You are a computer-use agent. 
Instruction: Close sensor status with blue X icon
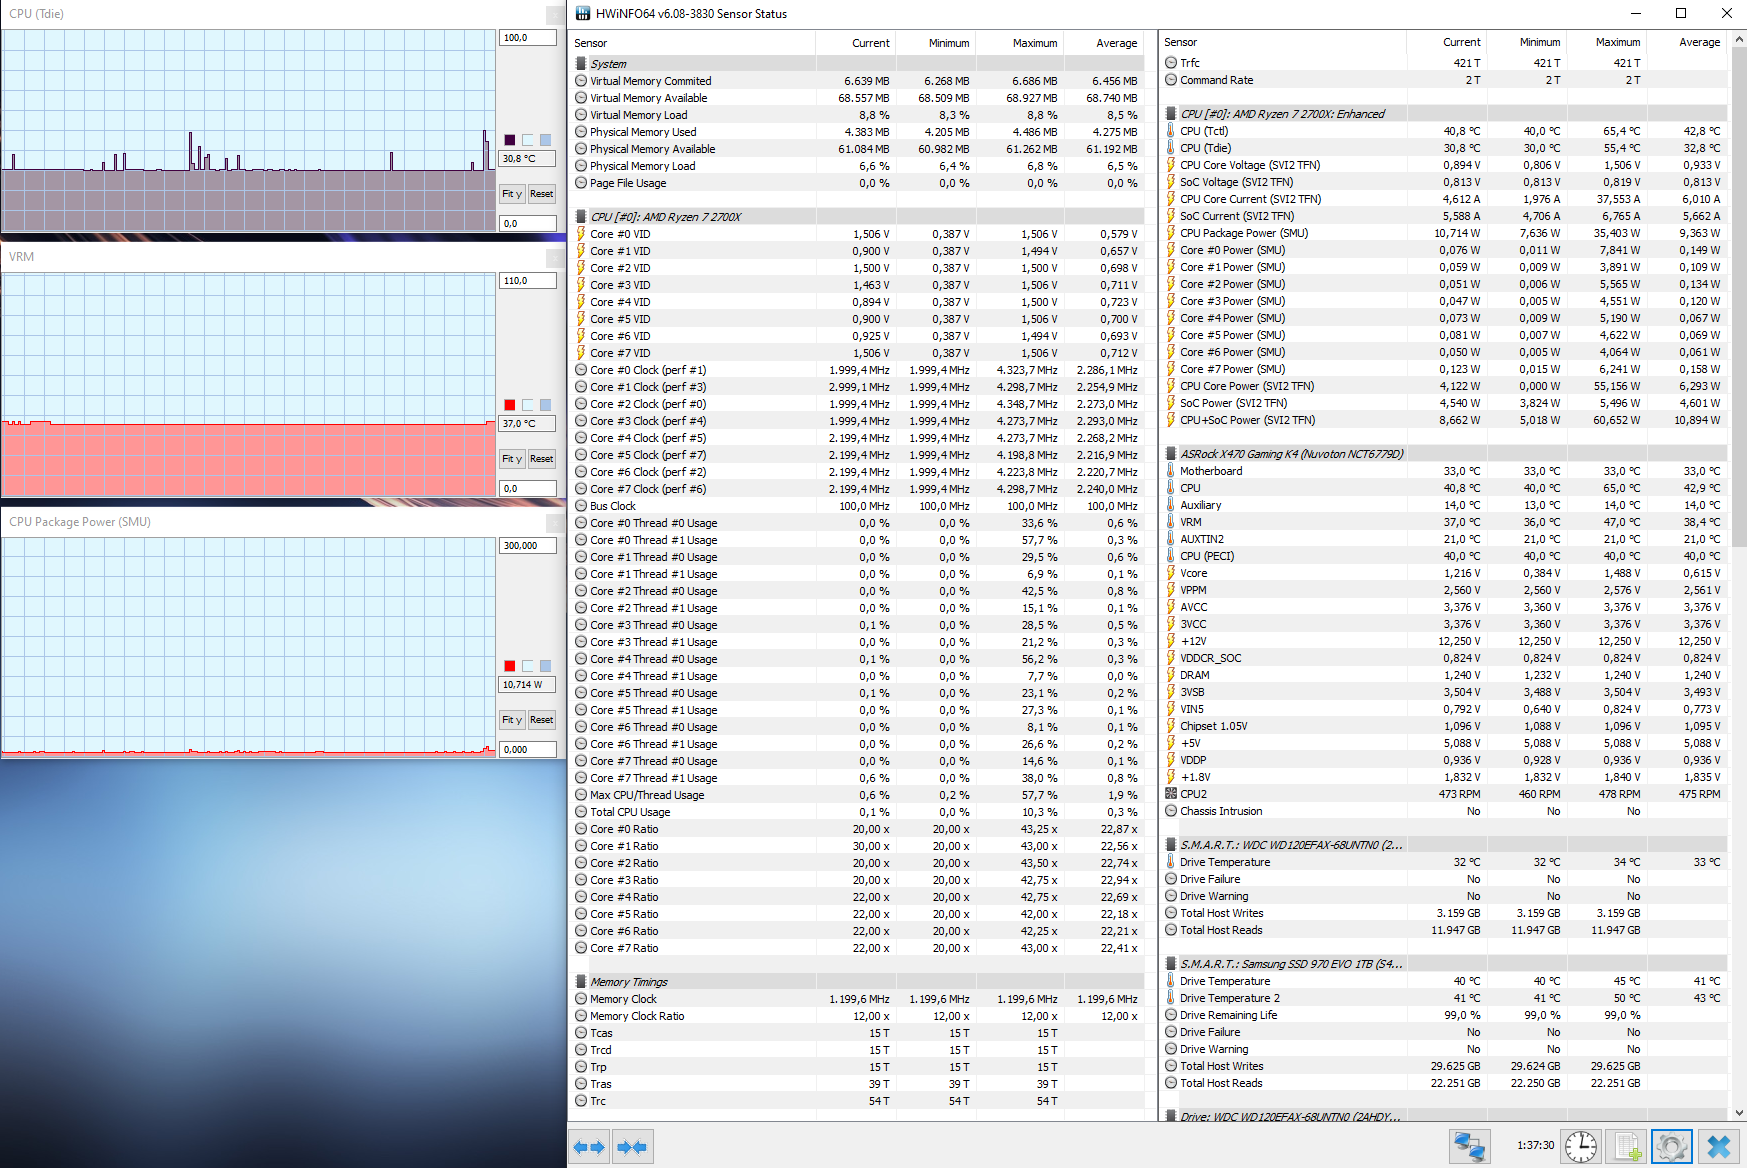click(x=1719, y=1146)
